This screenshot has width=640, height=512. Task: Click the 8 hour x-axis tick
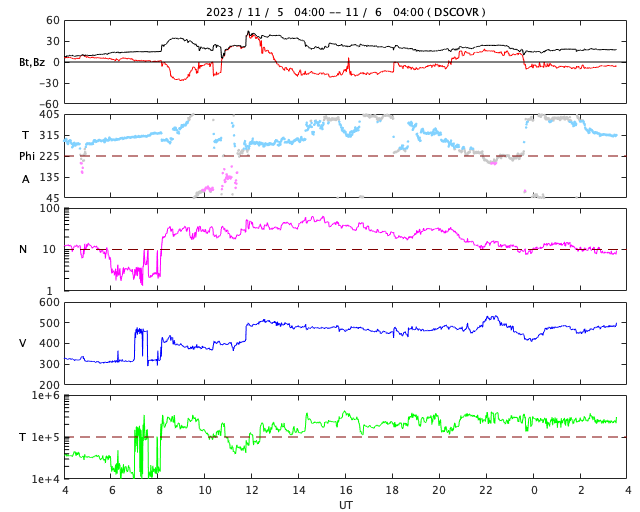pyautogui.click(x=159, y=490)
